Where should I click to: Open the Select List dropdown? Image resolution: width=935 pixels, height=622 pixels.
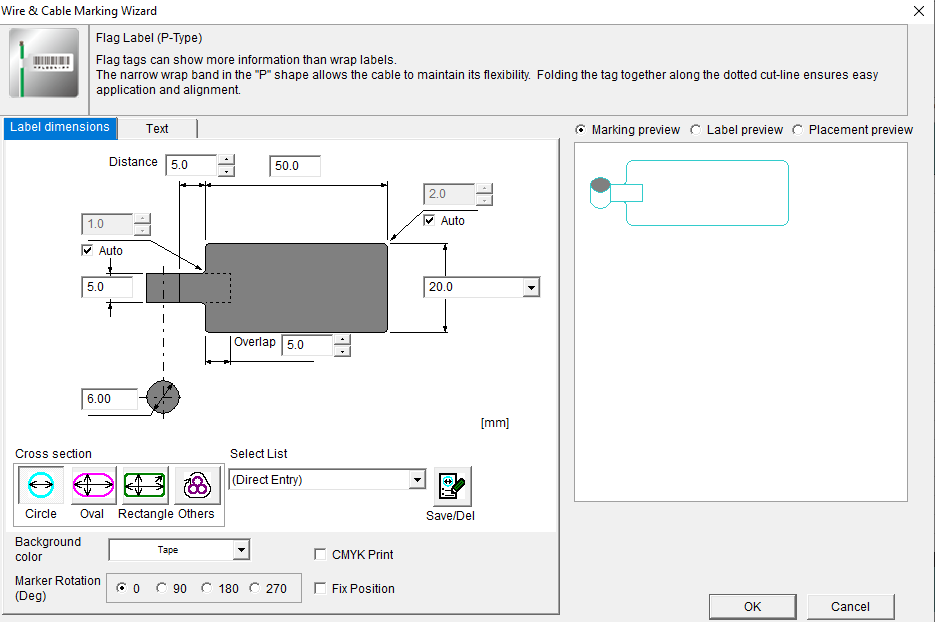tap(417, 480)
